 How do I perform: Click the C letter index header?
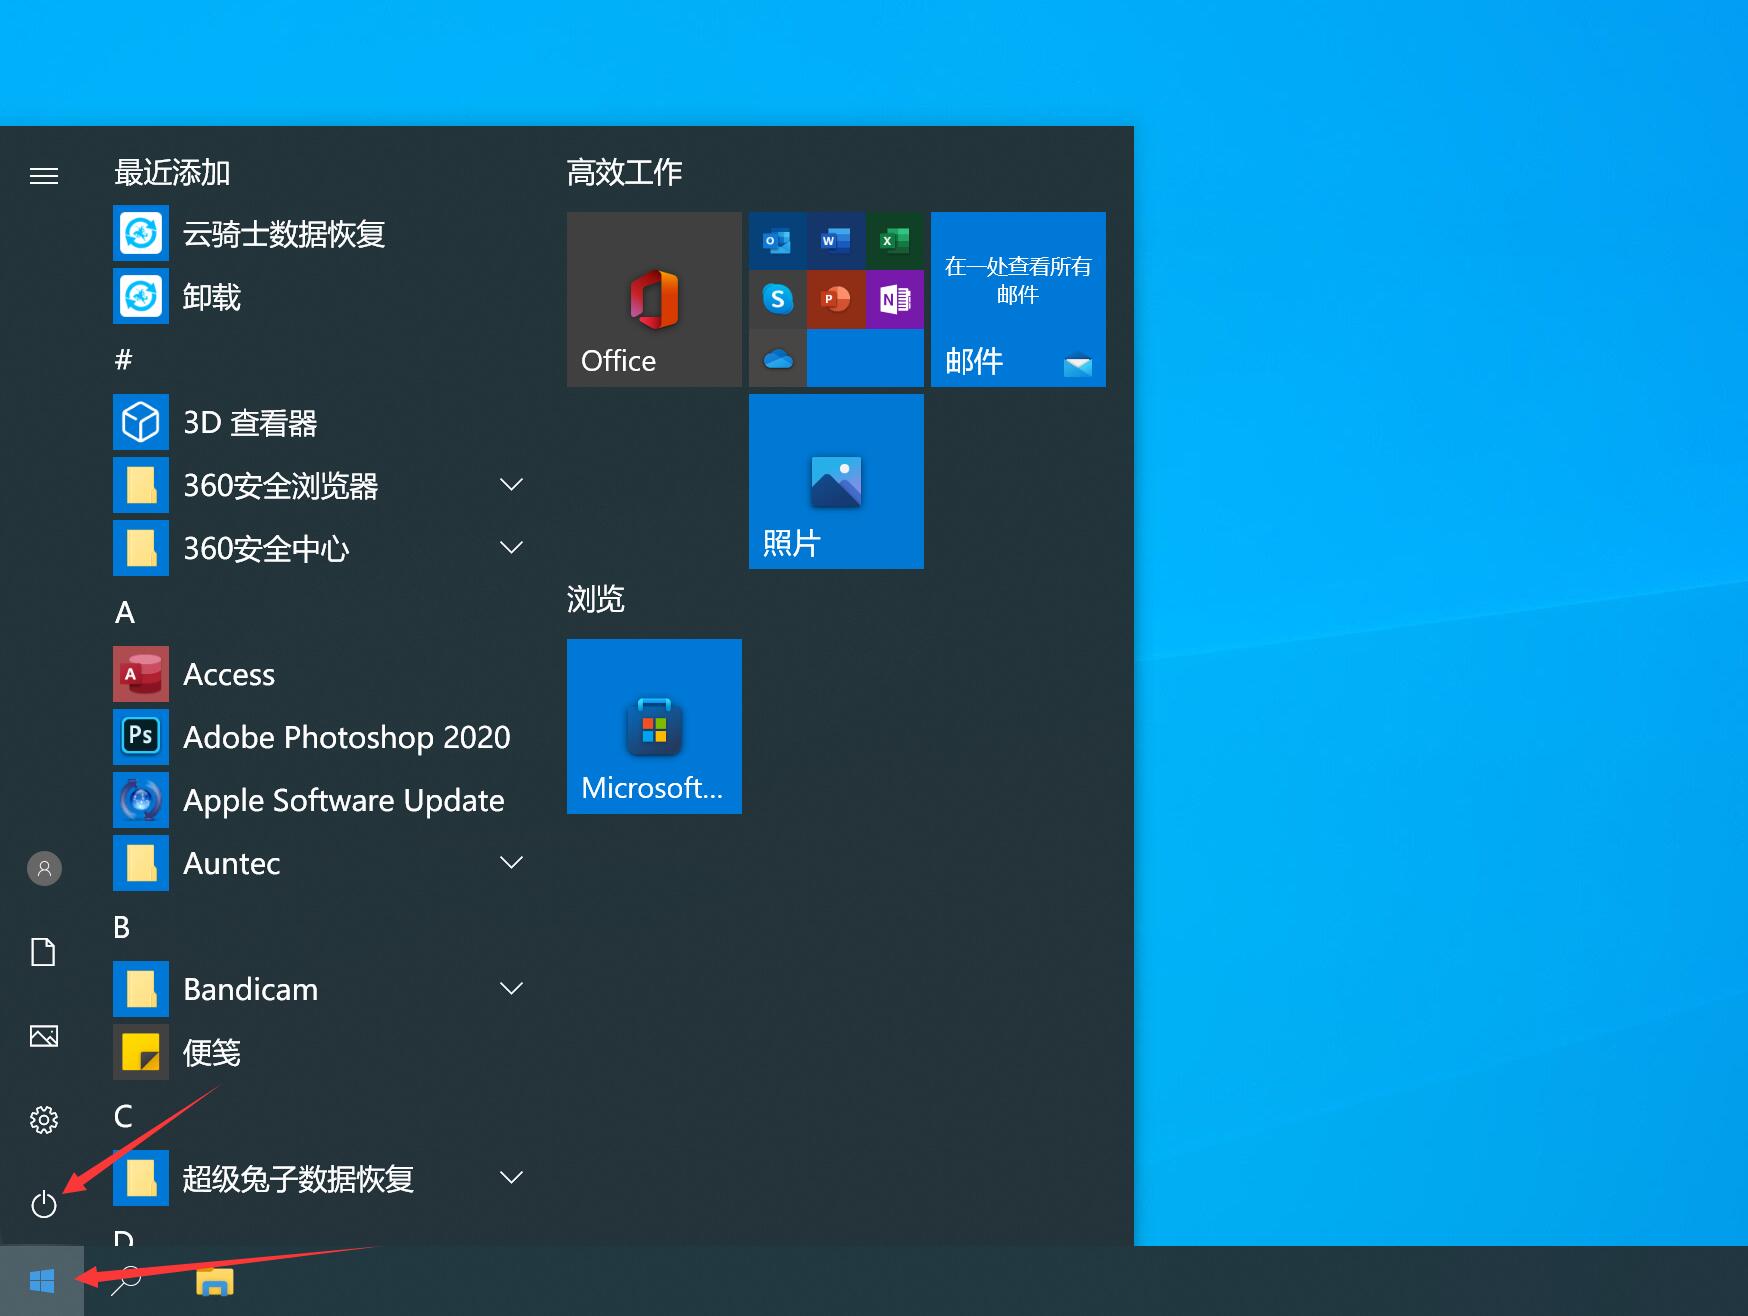coord(123,1116)
